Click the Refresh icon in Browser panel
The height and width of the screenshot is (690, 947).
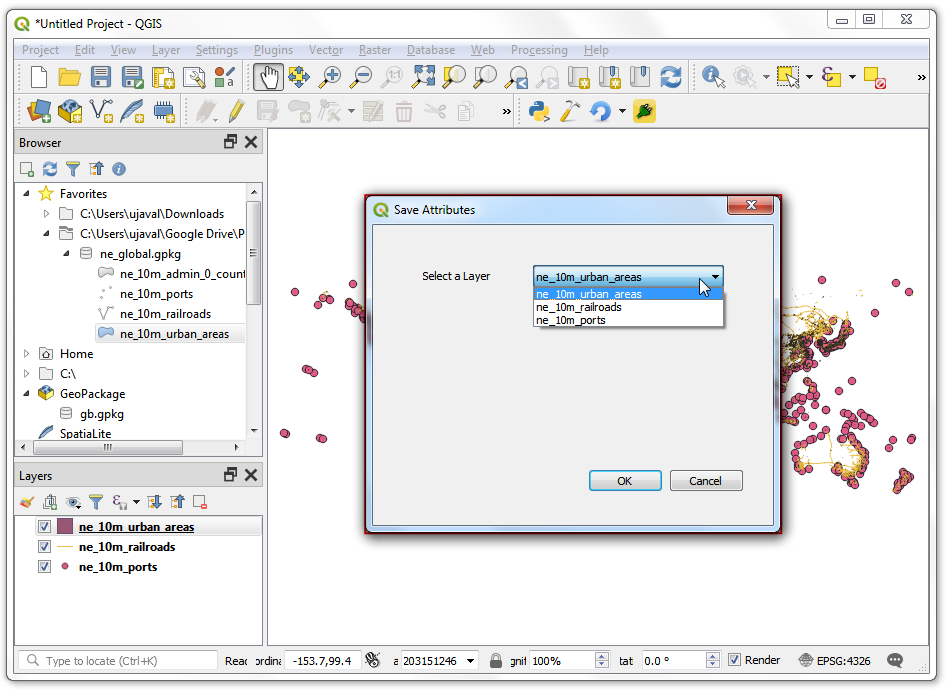50,169
